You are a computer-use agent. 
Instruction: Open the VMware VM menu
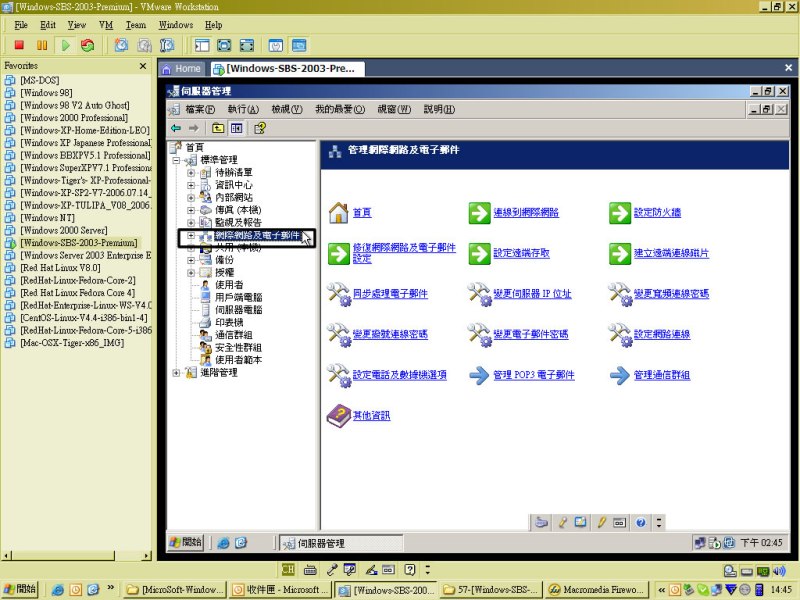(x=106, y=25)
